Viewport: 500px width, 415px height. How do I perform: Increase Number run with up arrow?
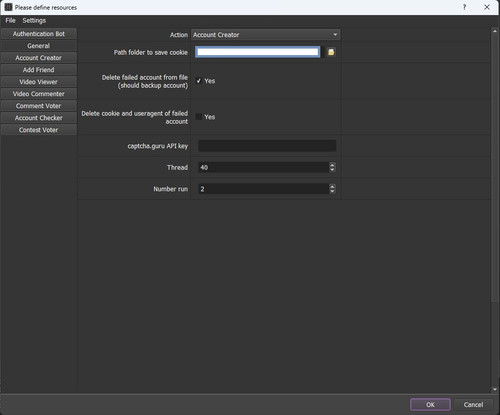[x=332, y=186]
